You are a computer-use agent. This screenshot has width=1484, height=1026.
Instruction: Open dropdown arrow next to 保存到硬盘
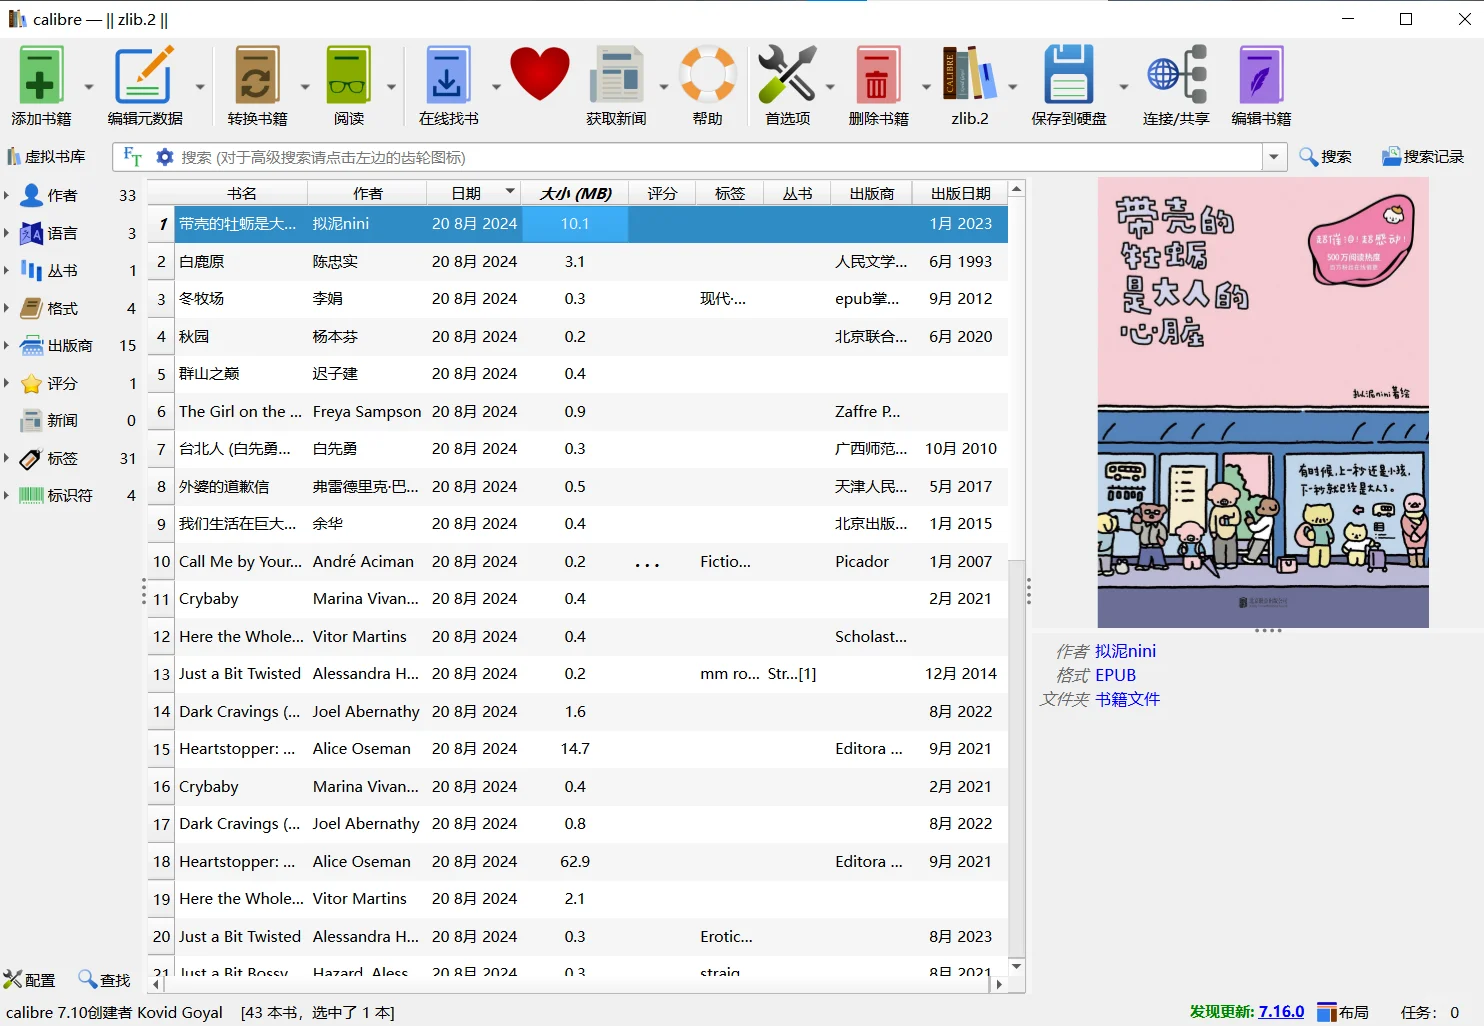click(1122, 87)
